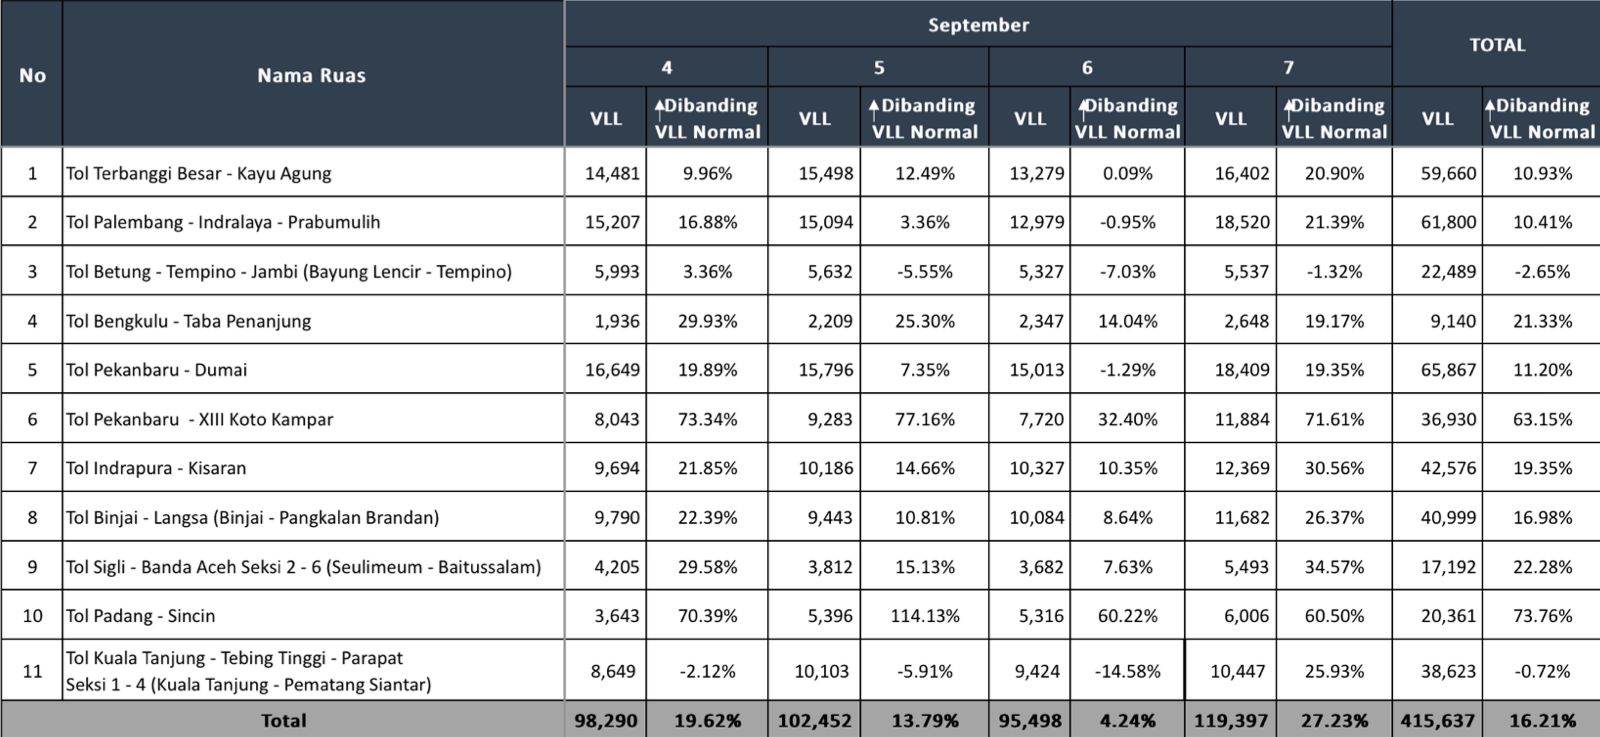
Task: Click the No column header
Action: [x=32, y=75]
